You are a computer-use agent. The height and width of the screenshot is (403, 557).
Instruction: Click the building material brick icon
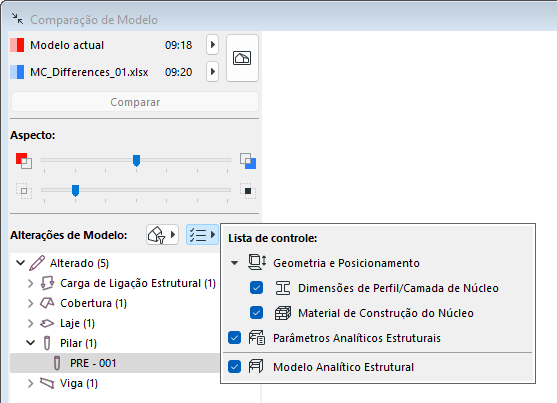click(x=283, y=313)
